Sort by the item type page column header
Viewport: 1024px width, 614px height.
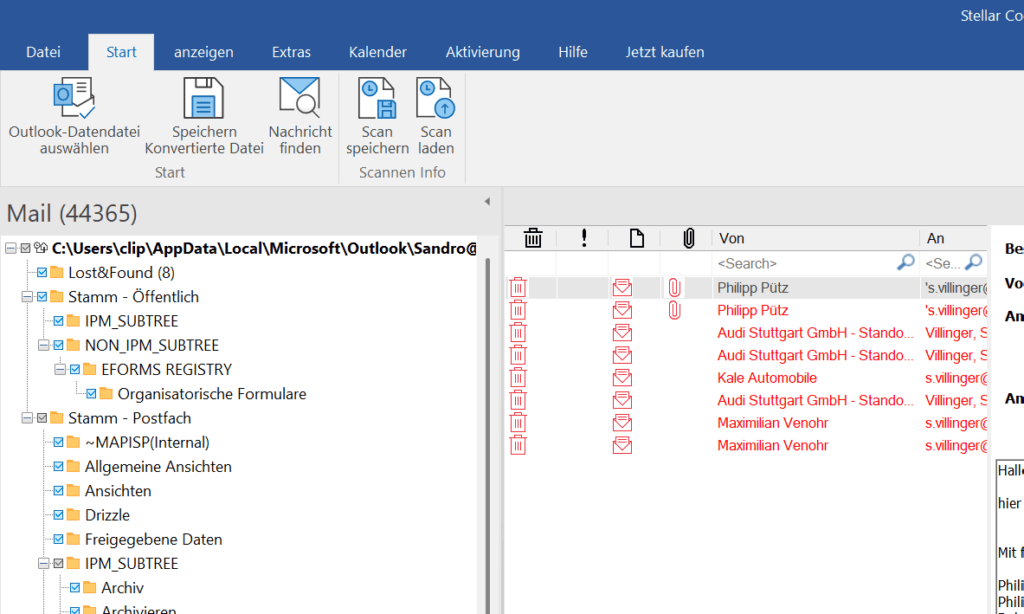point(637,238)
